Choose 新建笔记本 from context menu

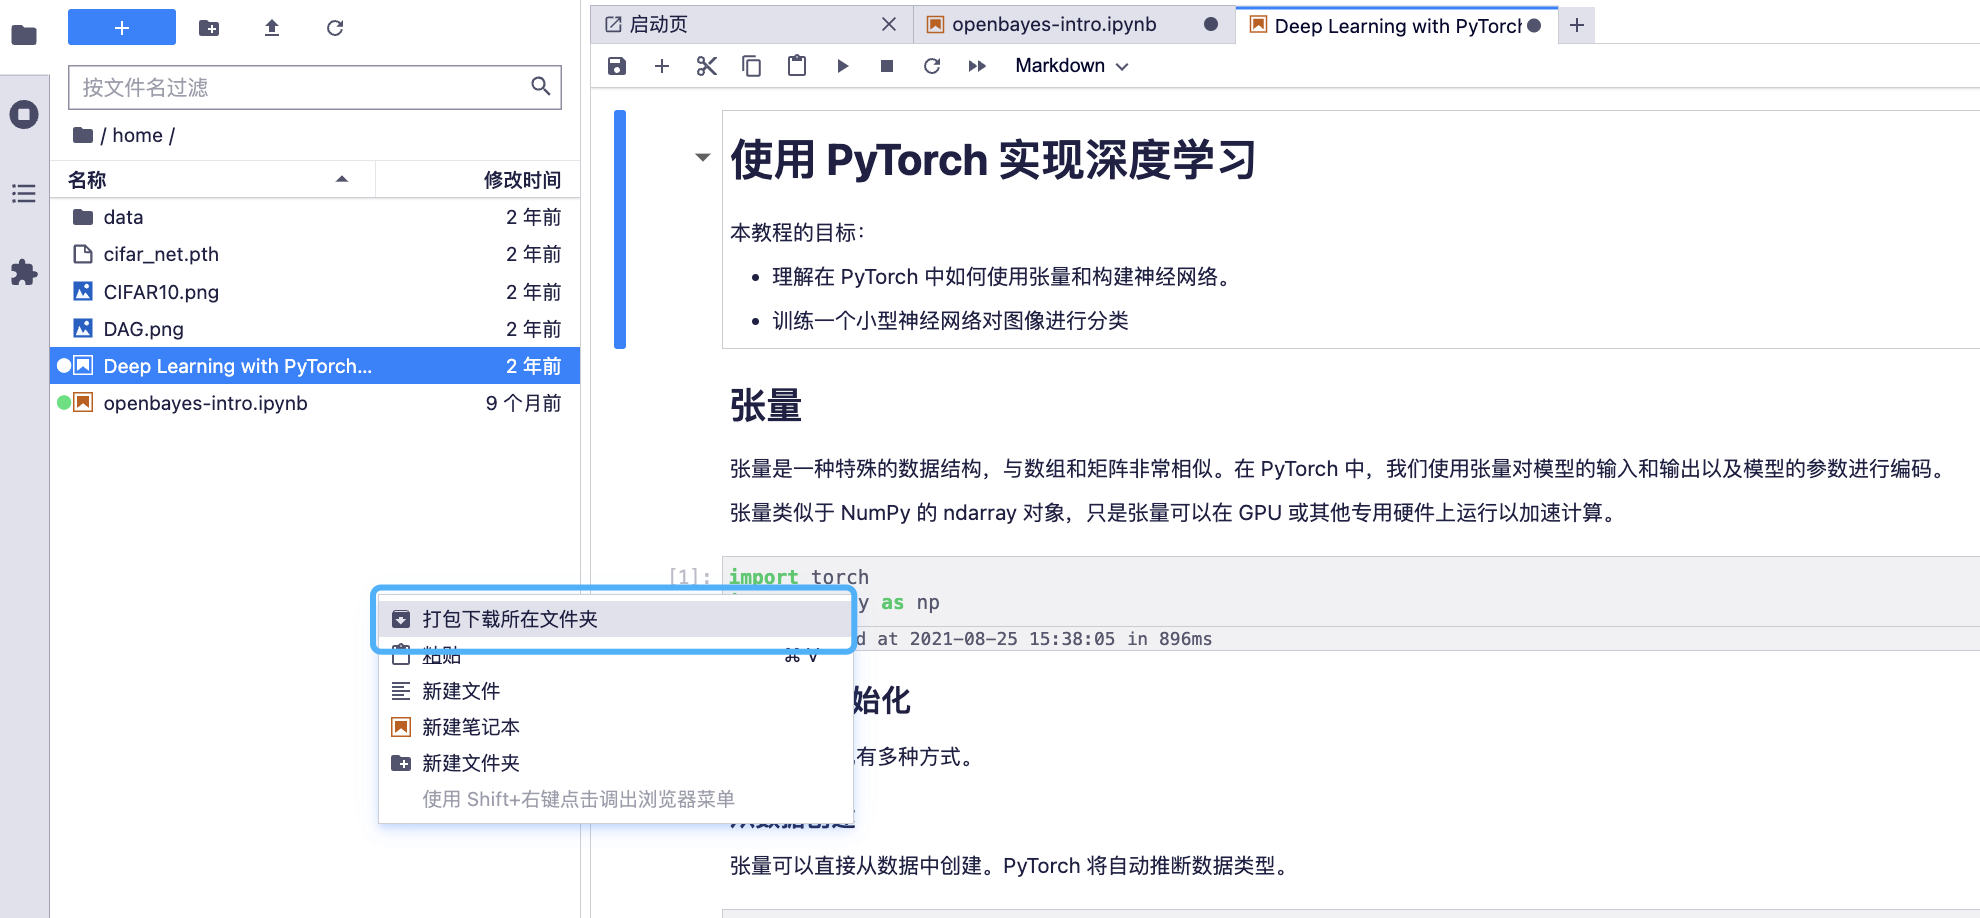pos(471,727)
